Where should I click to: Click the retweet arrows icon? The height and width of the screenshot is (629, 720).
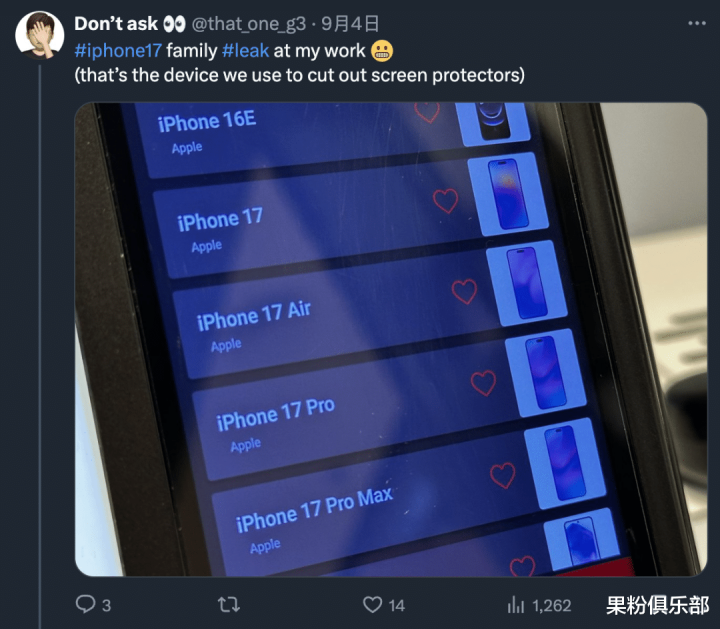(229, 605)
